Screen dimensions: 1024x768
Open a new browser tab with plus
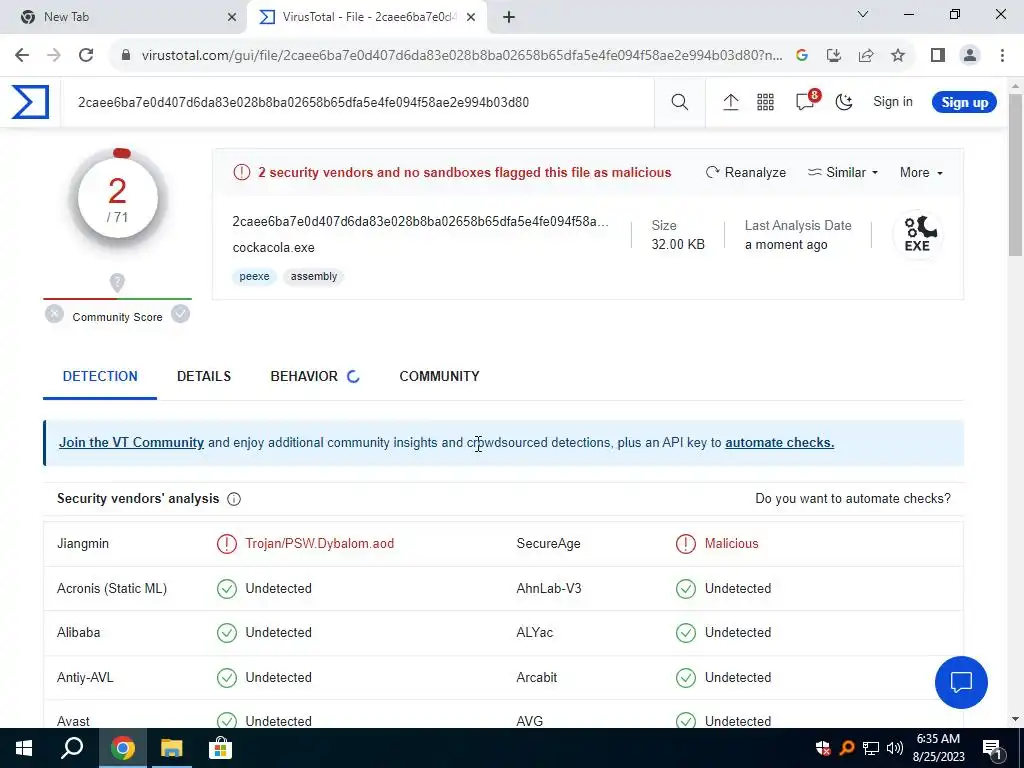(509, 17)
